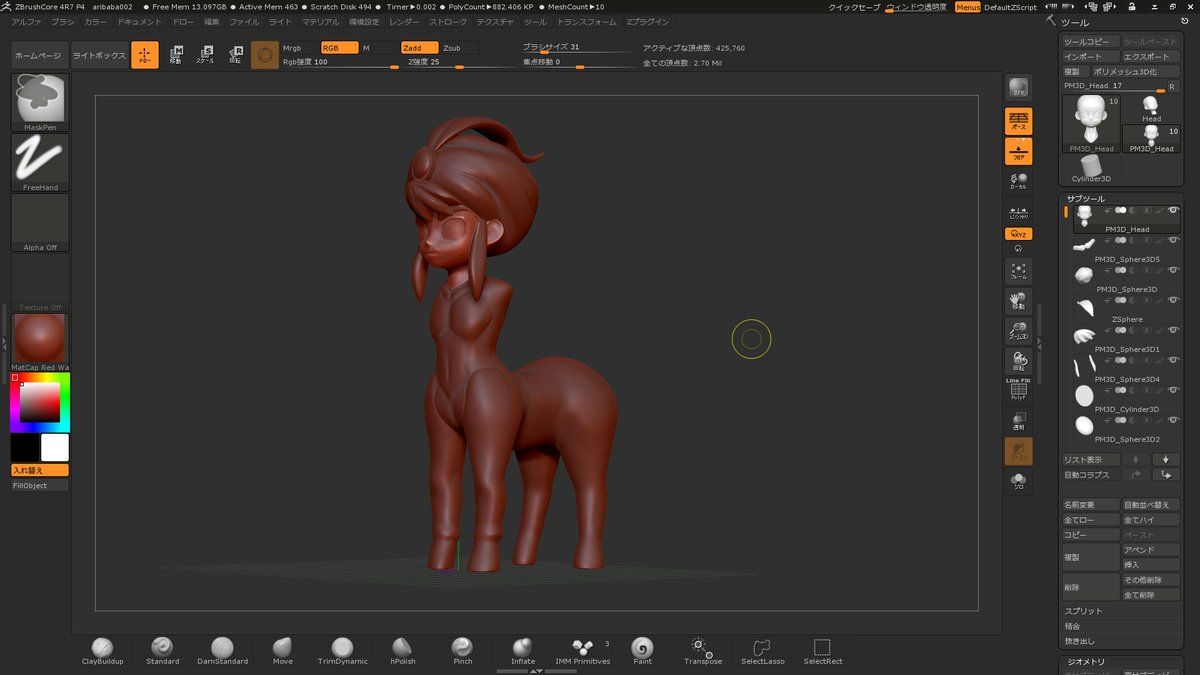Click the Scale (スケール) mode icon
This screenshot has height=675, width=1200.
pos(205,55)
